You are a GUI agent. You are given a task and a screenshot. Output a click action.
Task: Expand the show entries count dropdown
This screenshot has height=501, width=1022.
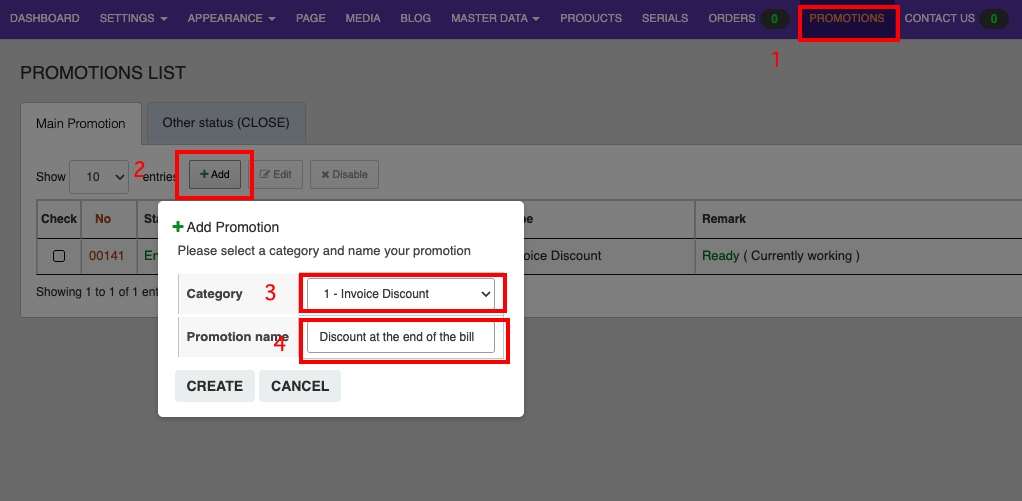[x=99, y=177]
